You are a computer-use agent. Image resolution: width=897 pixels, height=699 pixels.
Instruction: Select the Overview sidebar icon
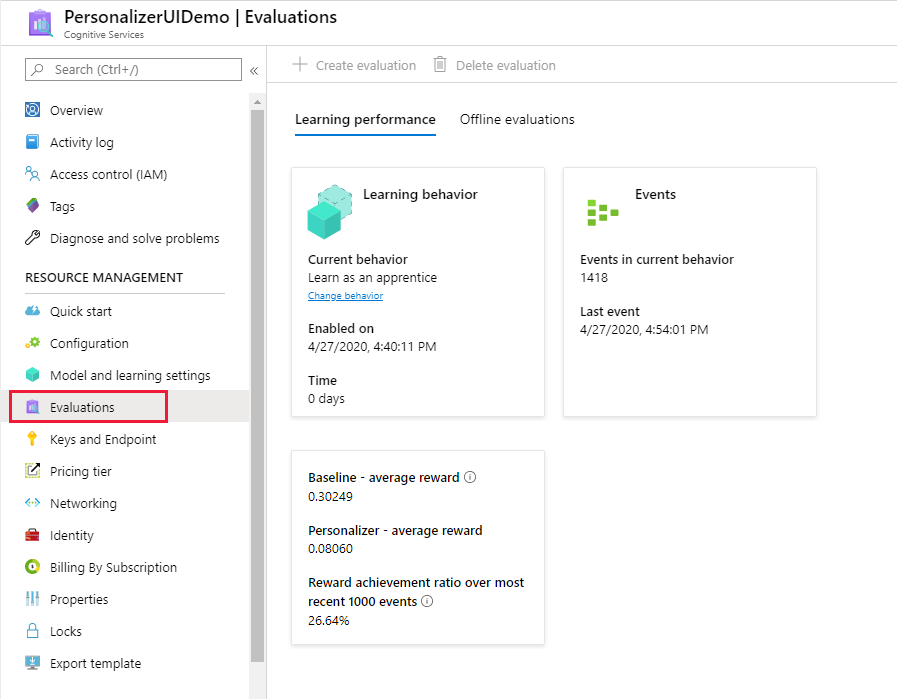click(x=33, y=110)
